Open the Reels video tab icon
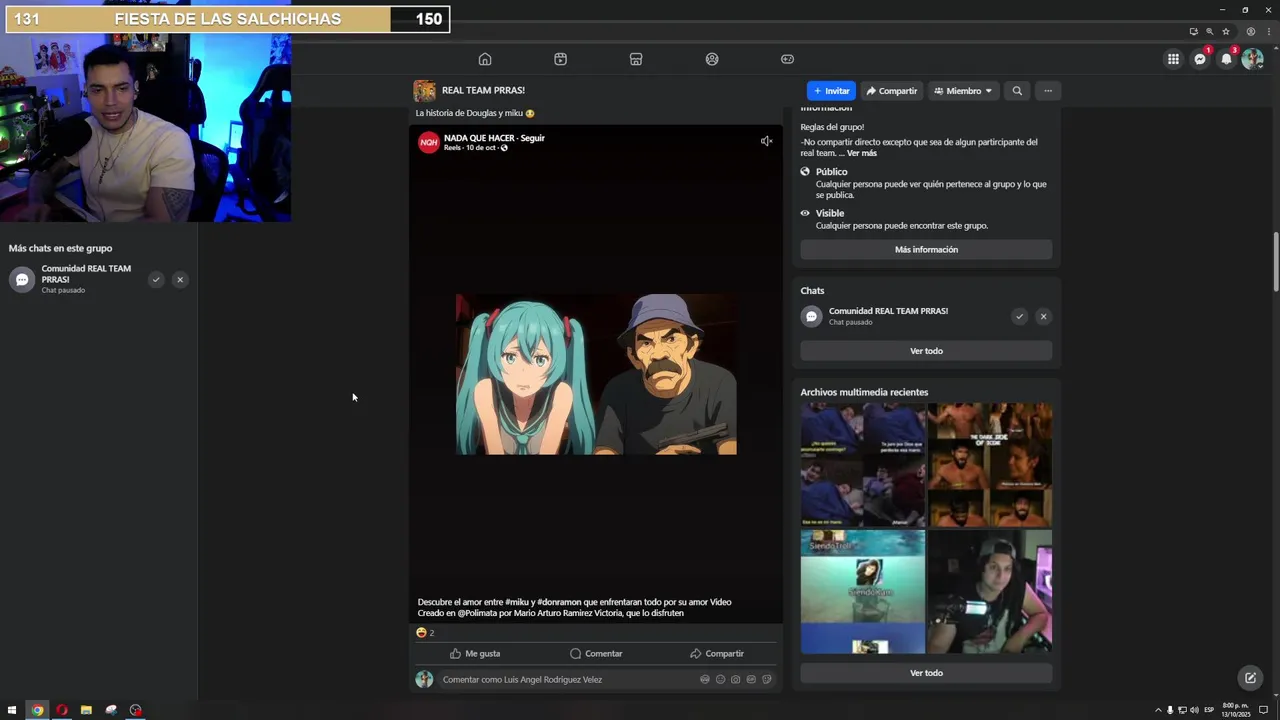Viewport: 1280px width, 720px height. click(560, 59)
